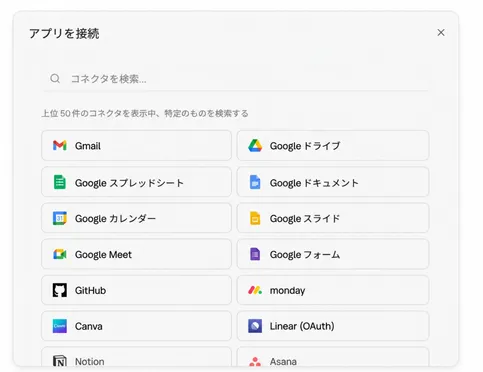The width and height of the screenshot is (483, 372).
Task: Click the monday label text
Action: pos(287,291)
